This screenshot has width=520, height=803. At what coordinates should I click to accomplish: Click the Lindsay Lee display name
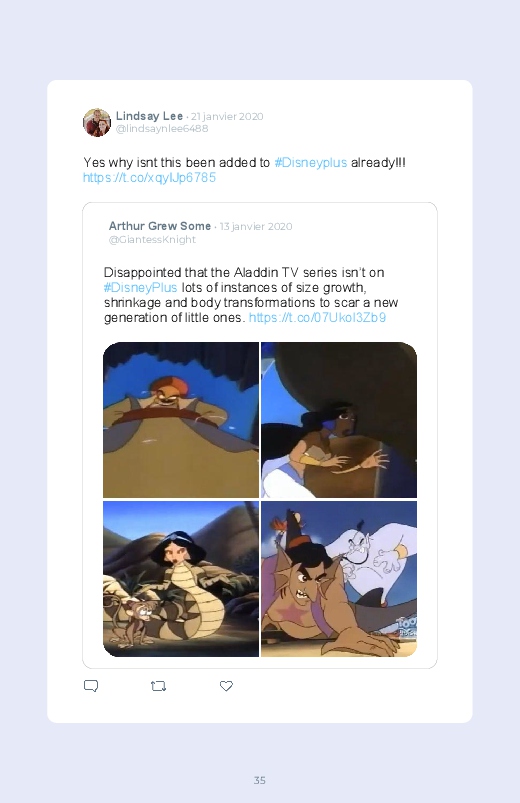point(149,116)
